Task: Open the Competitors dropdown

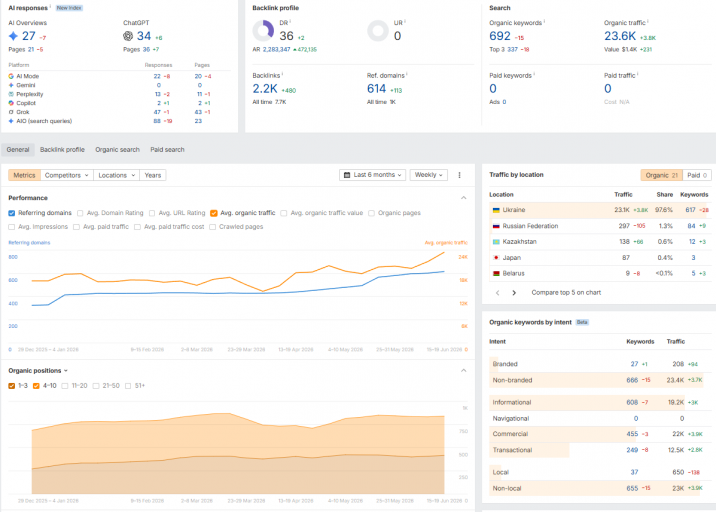Action: (67, 175)
